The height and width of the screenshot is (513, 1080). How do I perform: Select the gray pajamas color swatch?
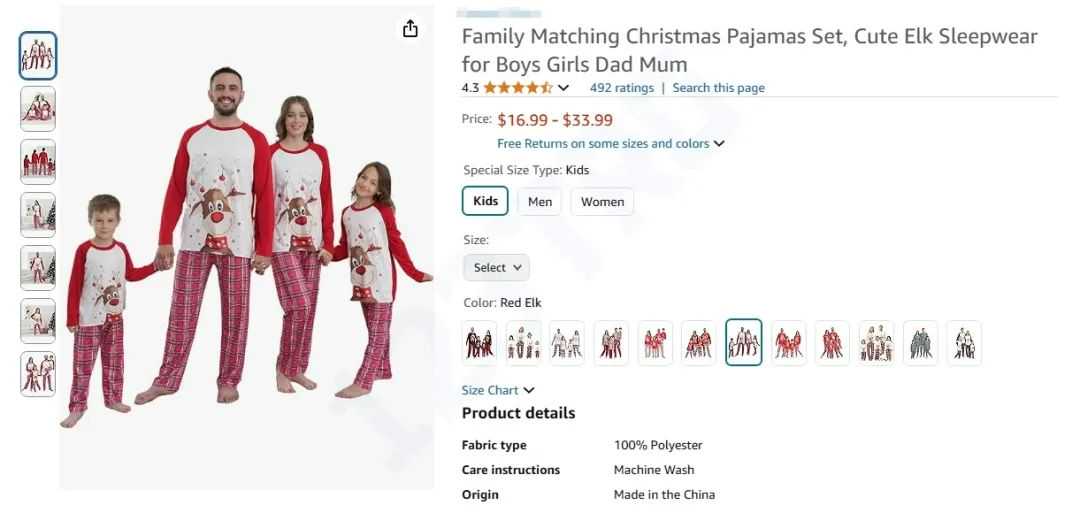[x=920, y=343]
